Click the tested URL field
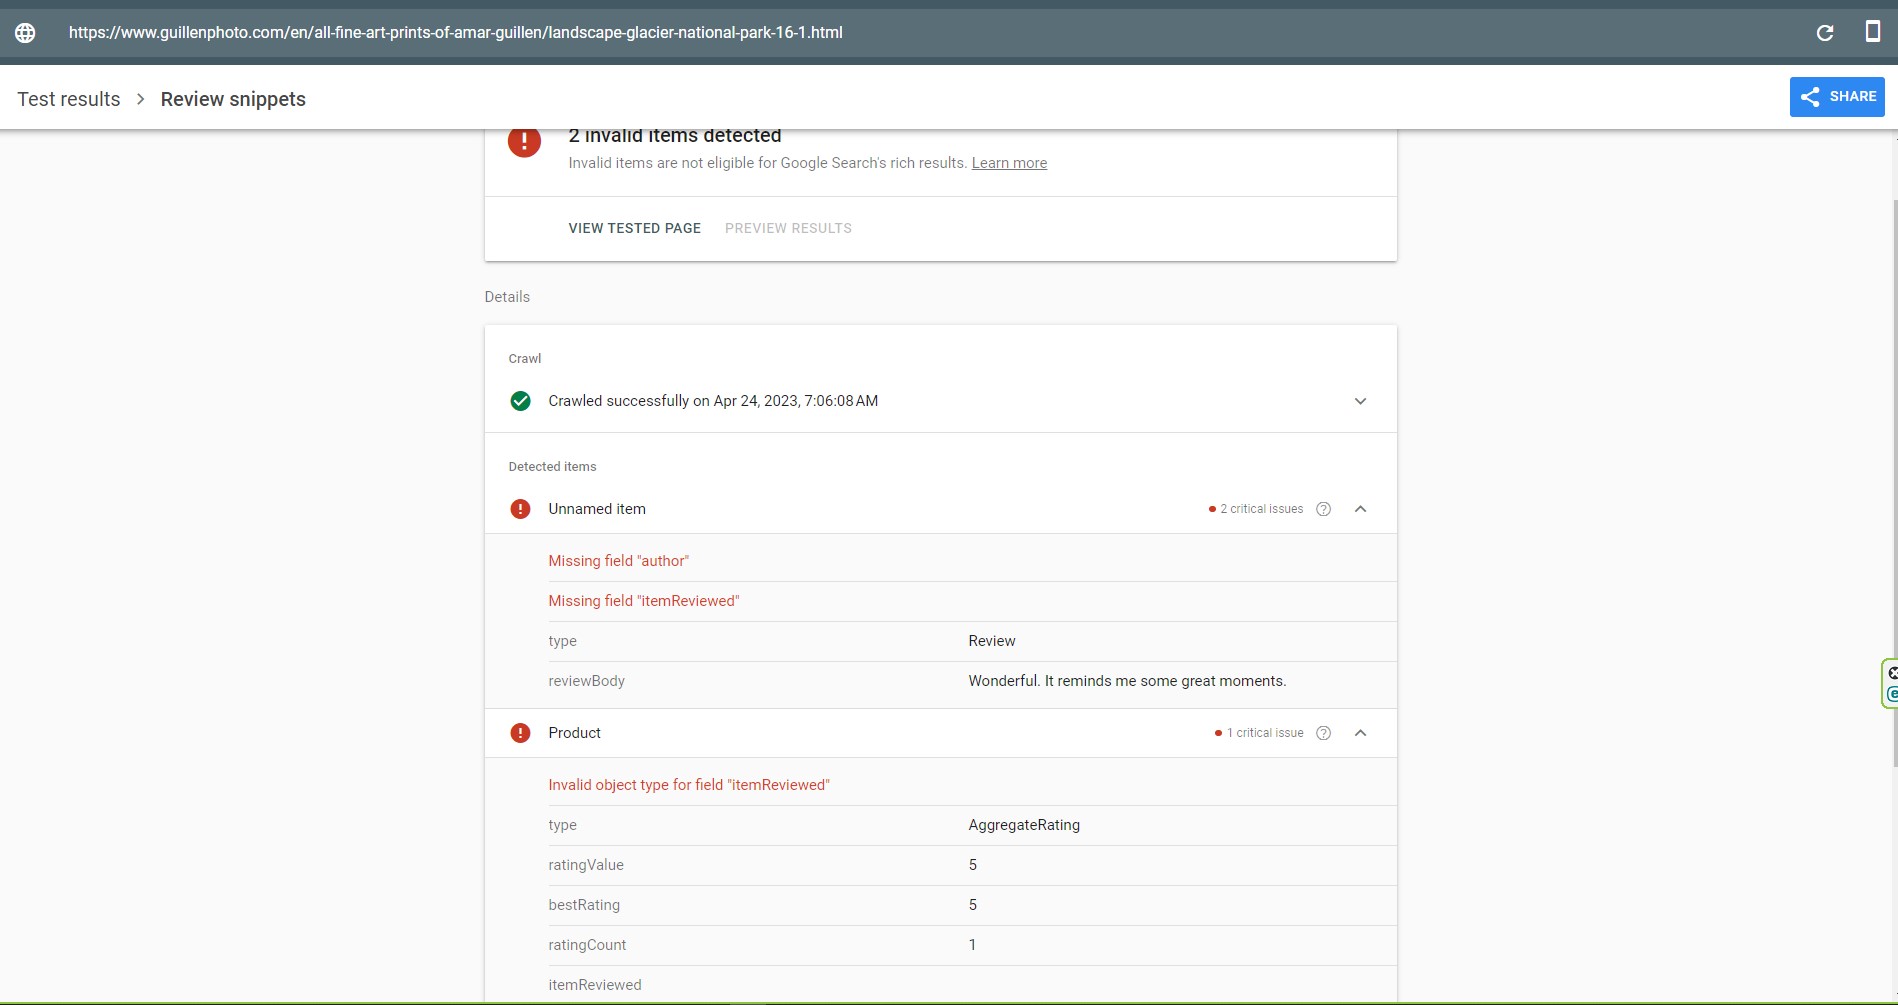 click(x=456, y=33)
